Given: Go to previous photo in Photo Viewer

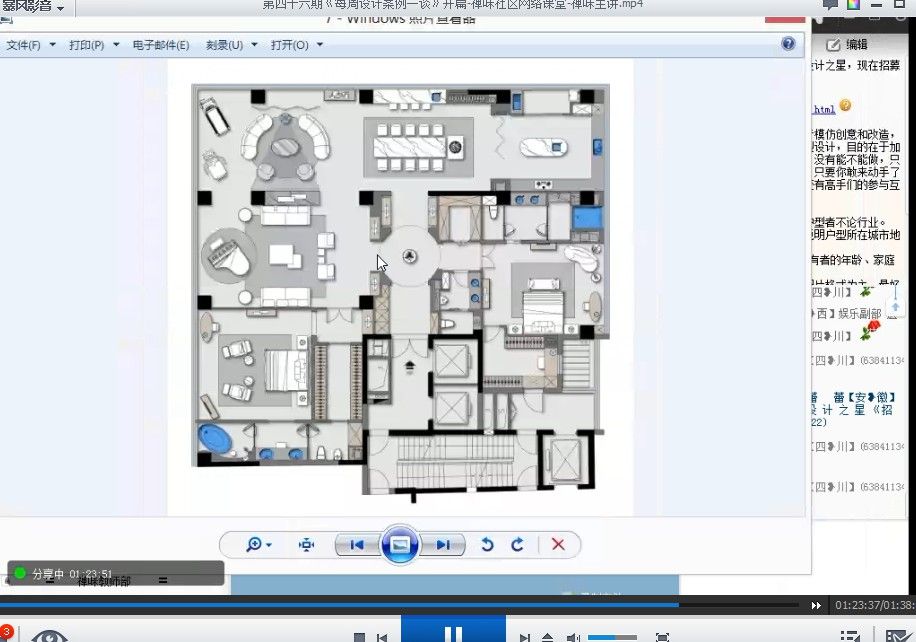Looking at the screenshot, I should click(358, 544).
